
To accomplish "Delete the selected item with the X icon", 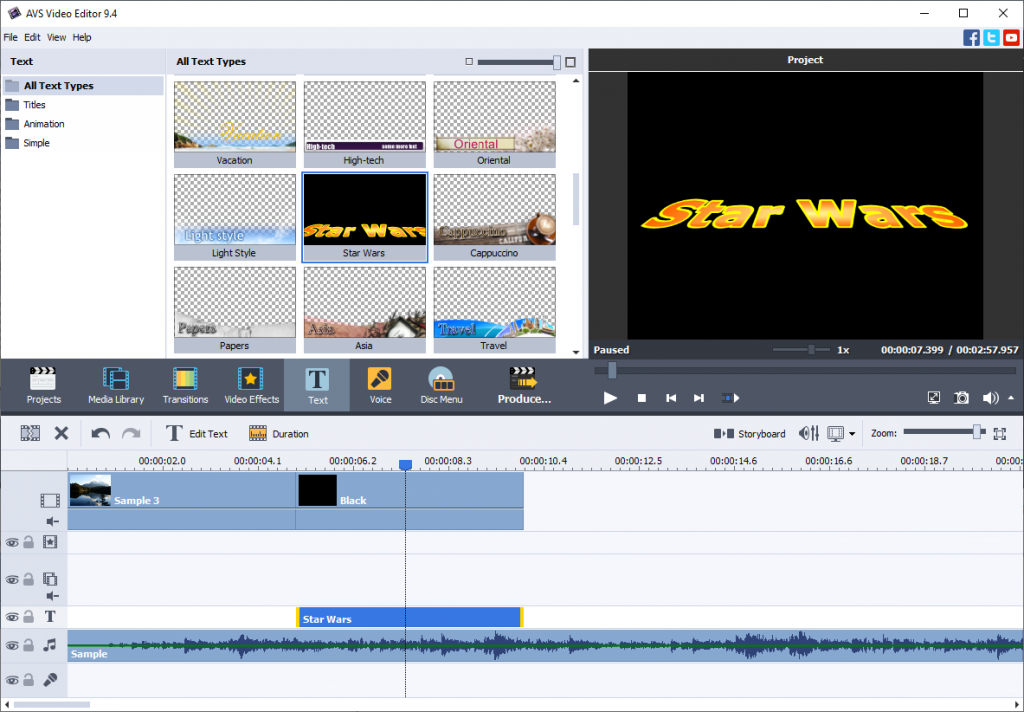I will 61,434.
